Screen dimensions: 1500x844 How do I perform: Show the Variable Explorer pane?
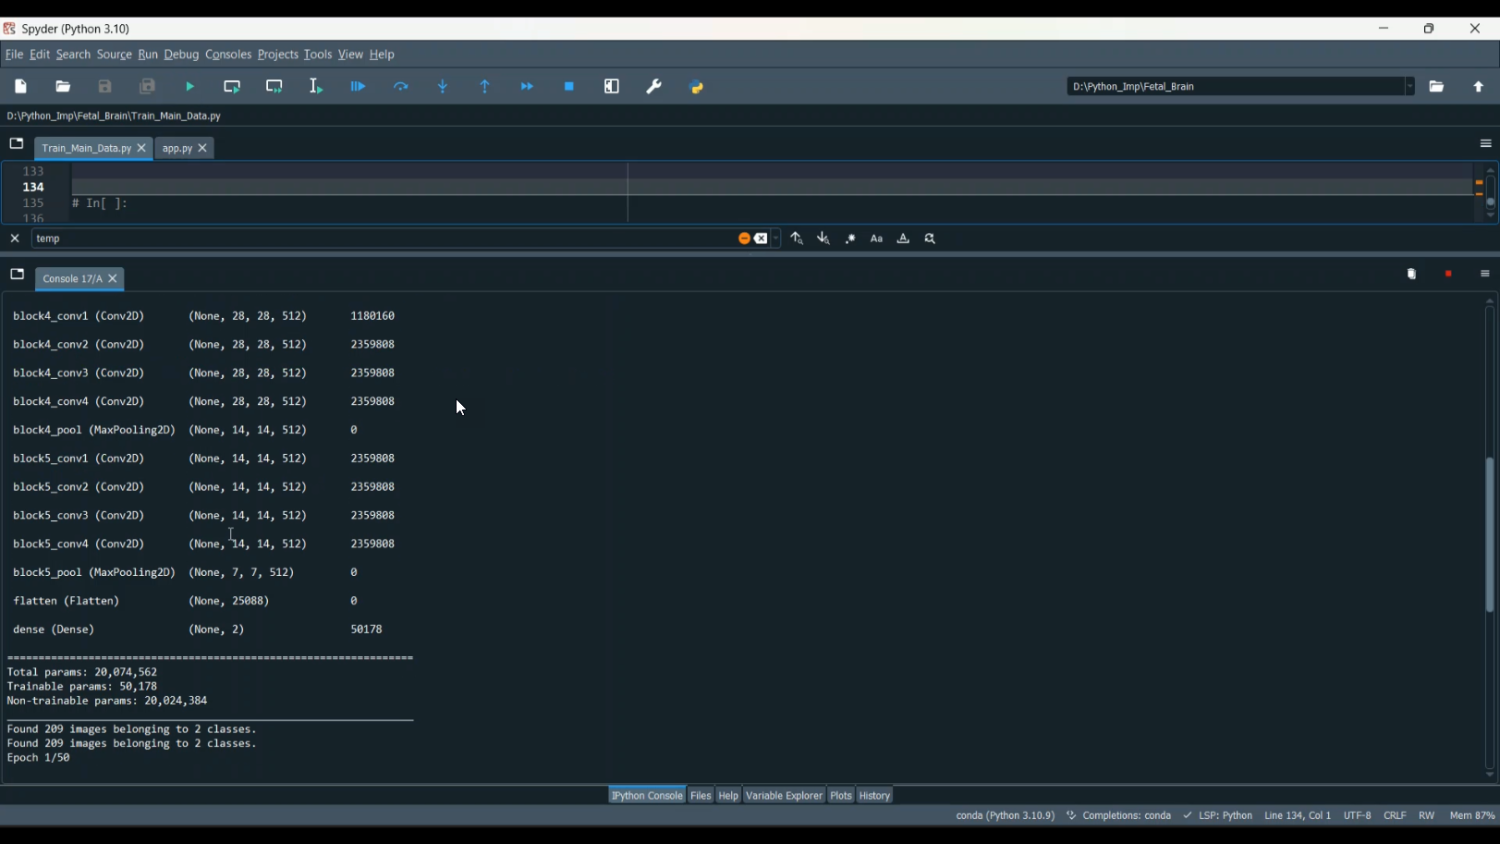click(784, 796)
